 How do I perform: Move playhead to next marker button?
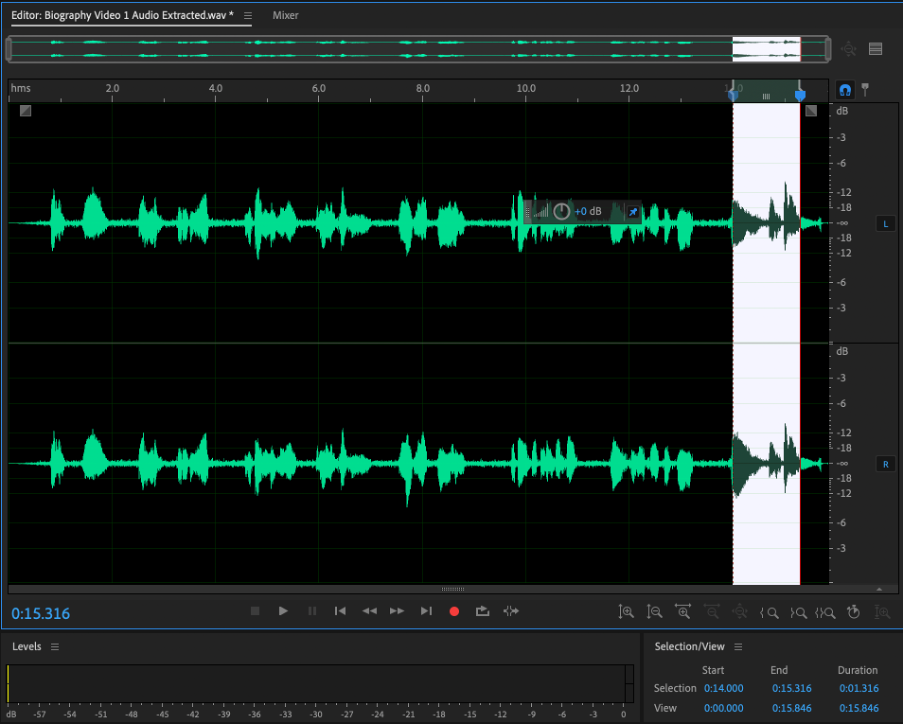click(x=426, y=611)
